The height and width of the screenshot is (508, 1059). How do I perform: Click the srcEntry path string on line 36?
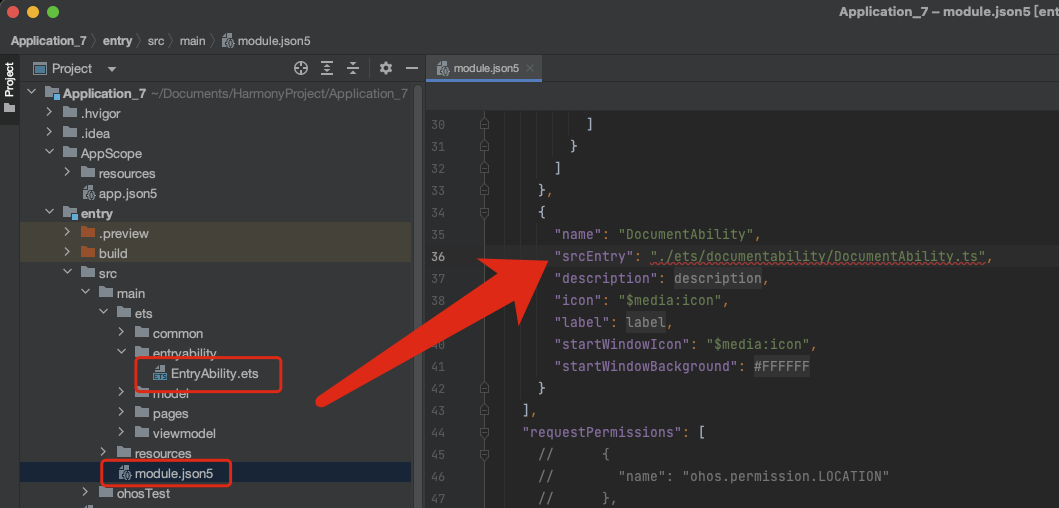(819, 256)
